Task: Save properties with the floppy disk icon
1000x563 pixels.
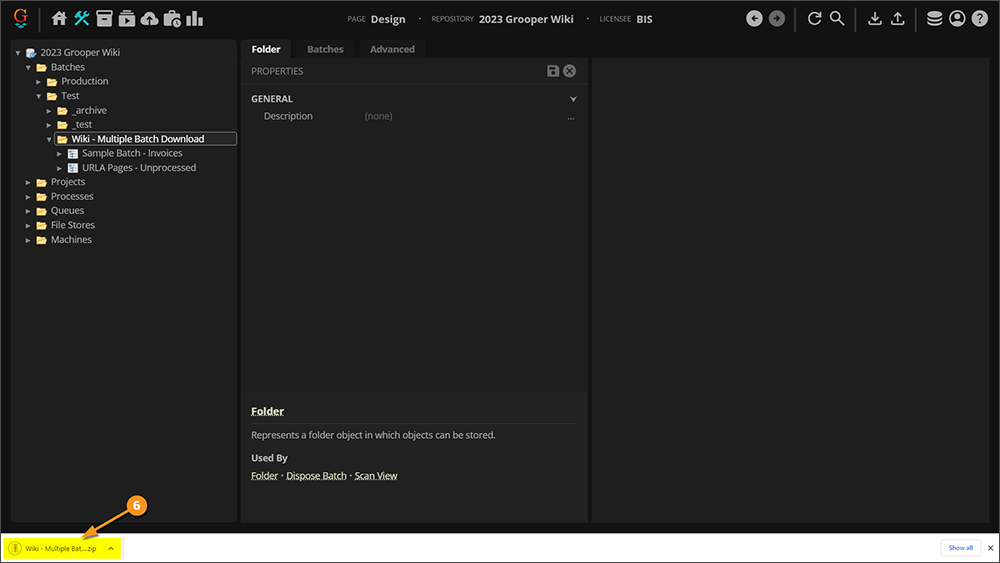Action: pos(553,71)
